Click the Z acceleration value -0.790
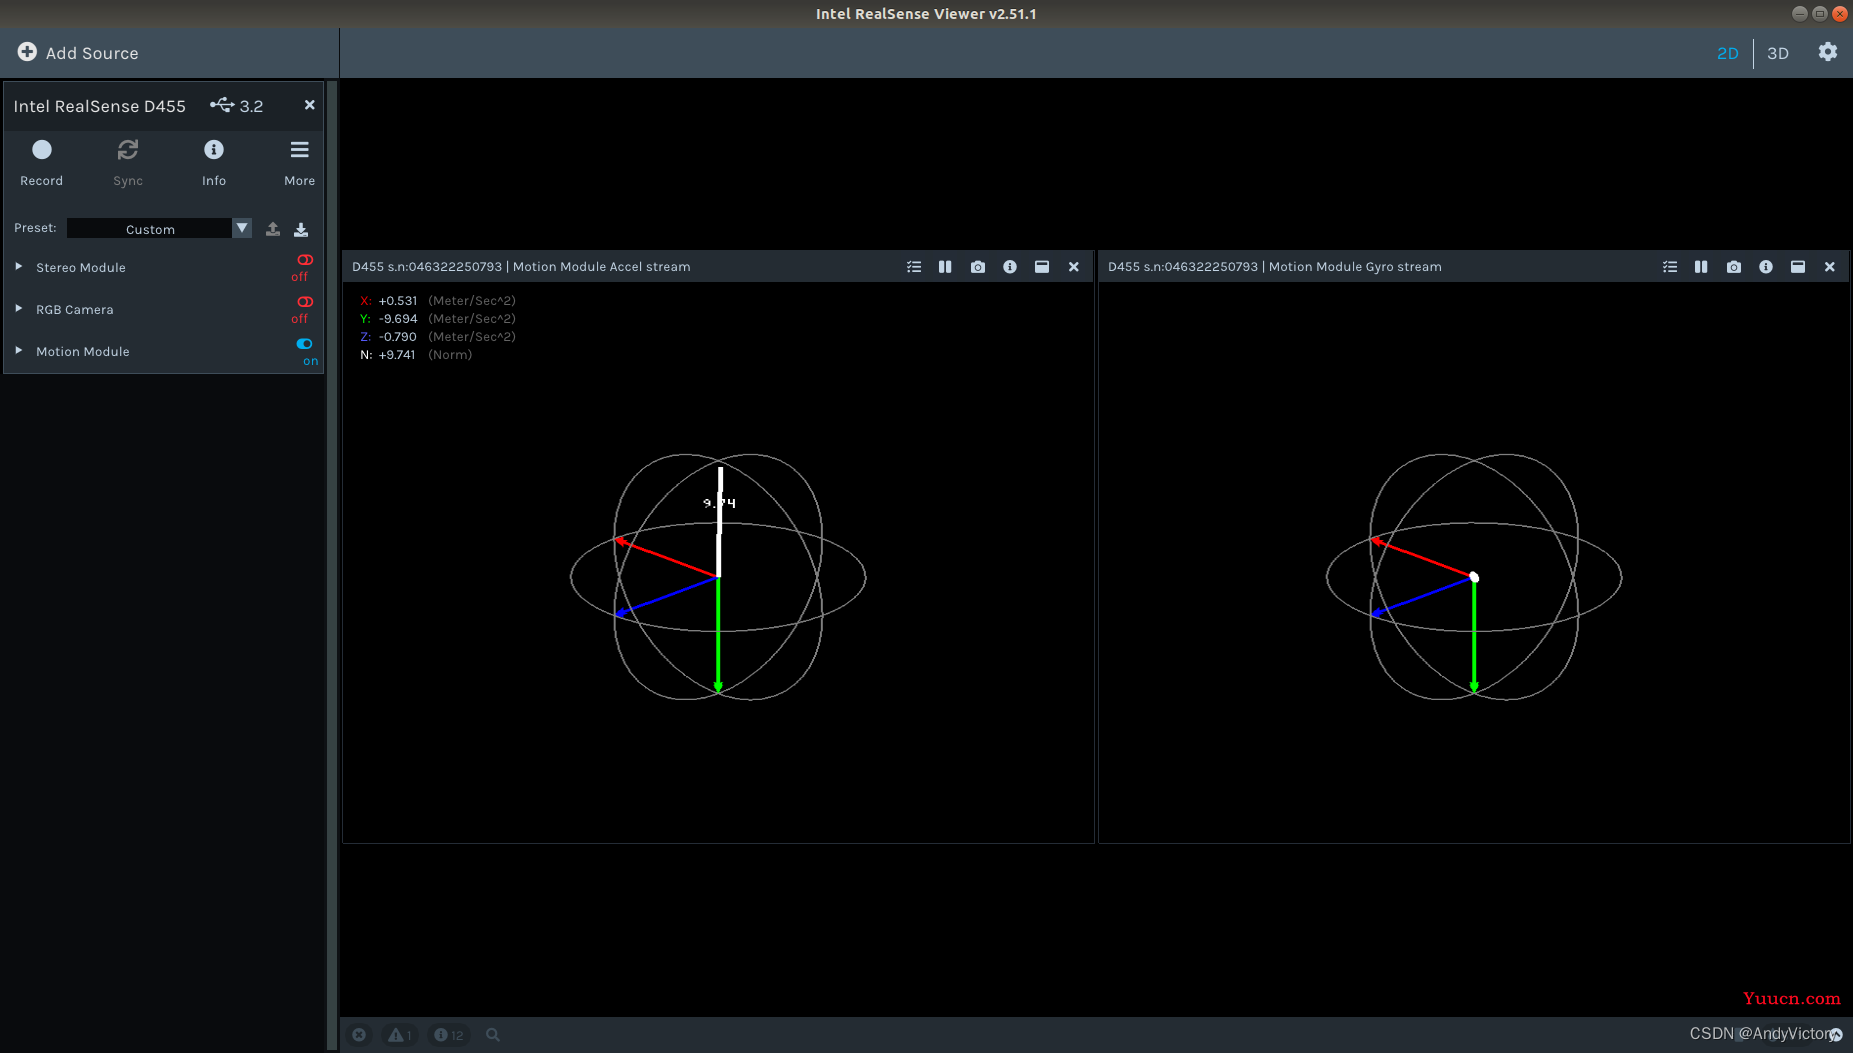This screenshot has width=1853, height=1053. pyautogui.click(x=398, y=337)
